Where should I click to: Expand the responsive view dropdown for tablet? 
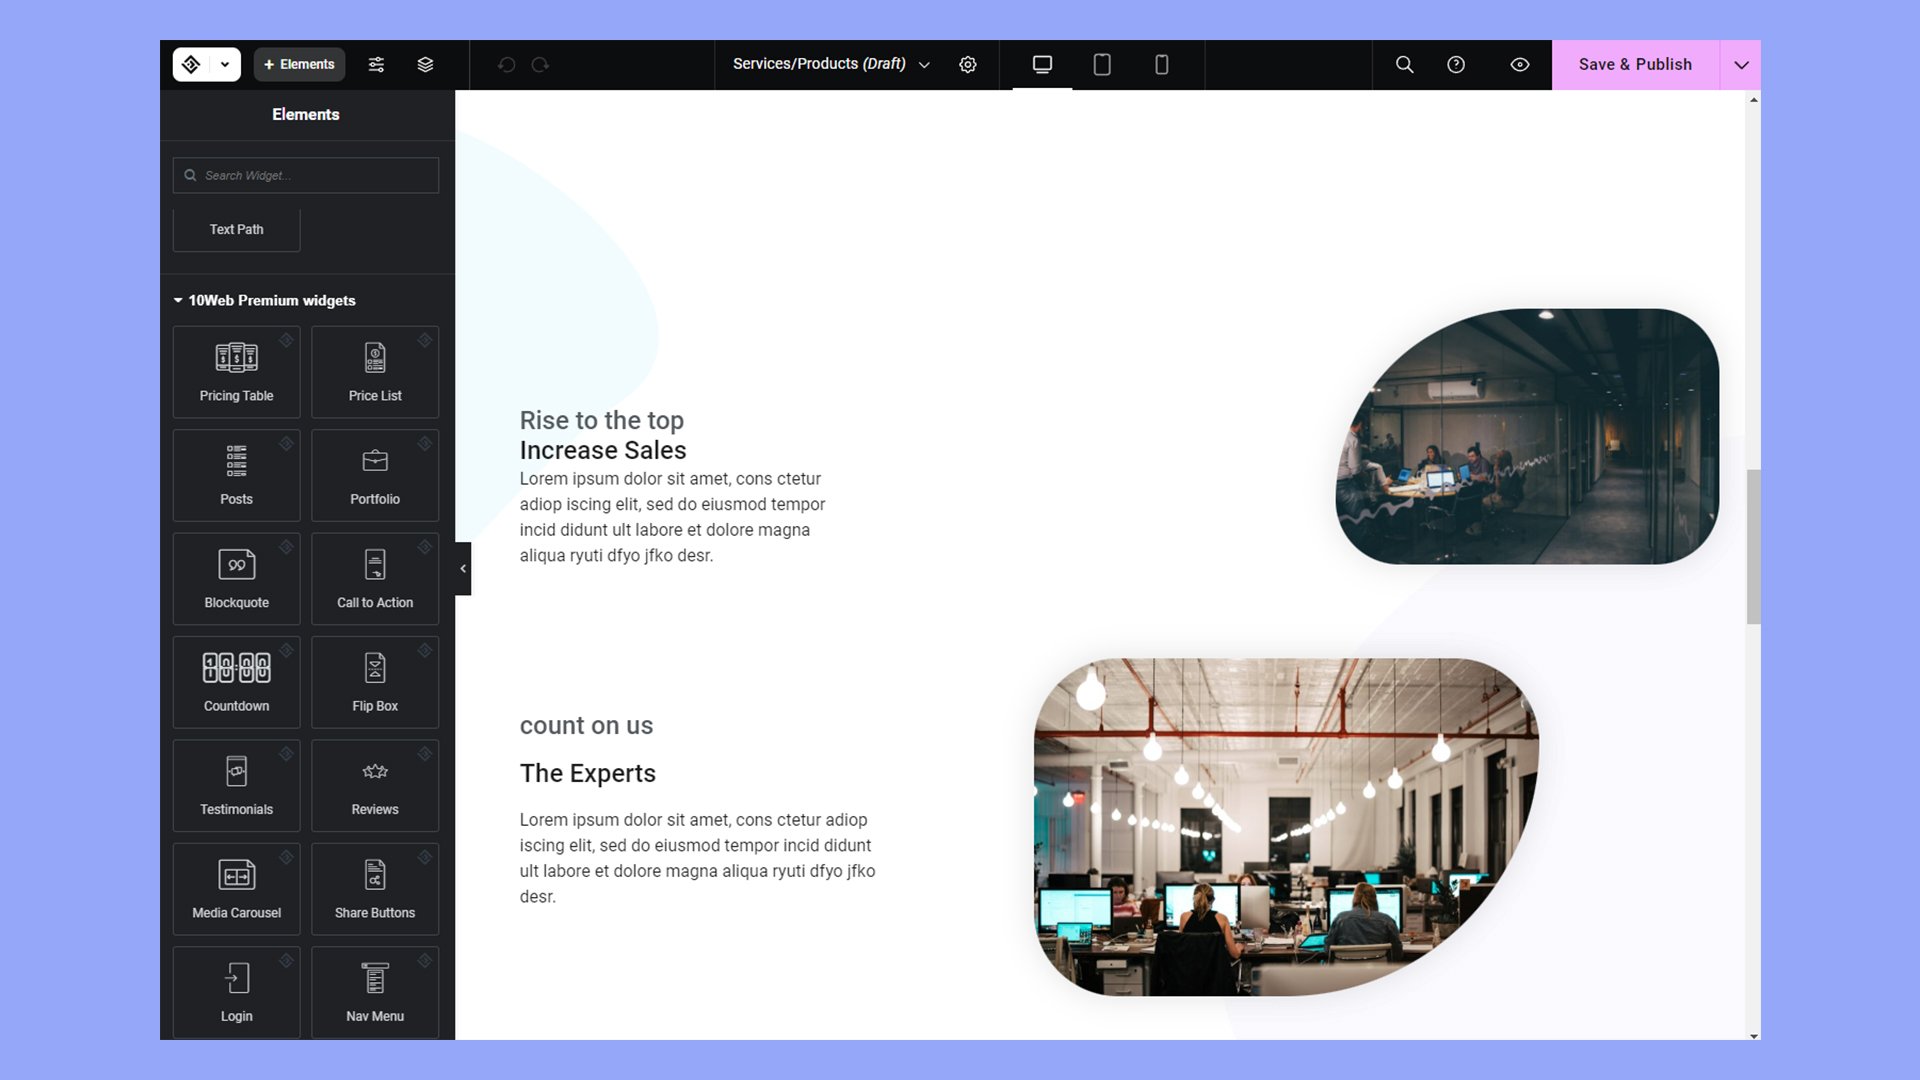(x=1100, y=65)
